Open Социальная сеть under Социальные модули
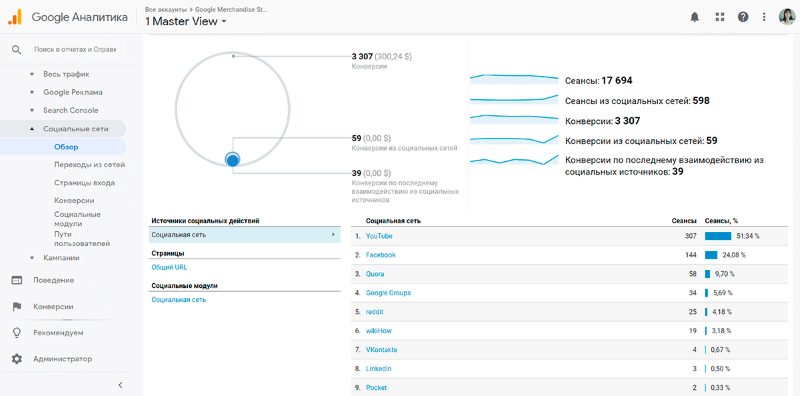Screen dimensions: 800x396 click(179, 300)
